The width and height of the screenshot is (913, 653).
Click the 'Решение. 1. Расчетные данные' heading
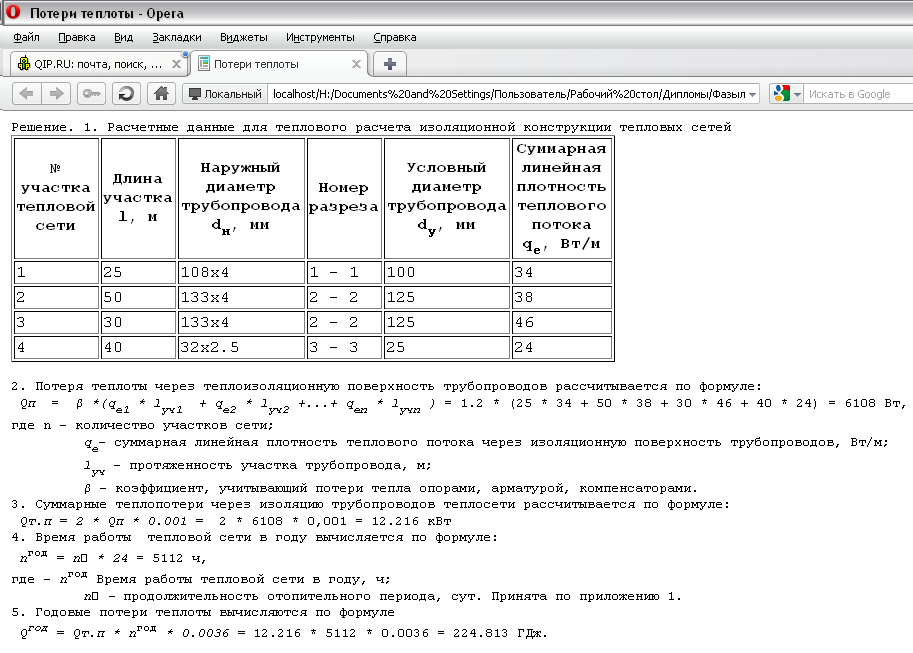(x=371, y=127)
